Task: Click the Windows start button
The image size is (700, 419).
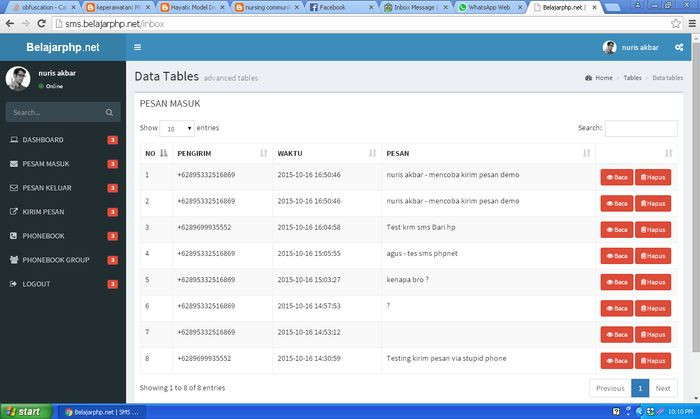Action: click(26, 412)
